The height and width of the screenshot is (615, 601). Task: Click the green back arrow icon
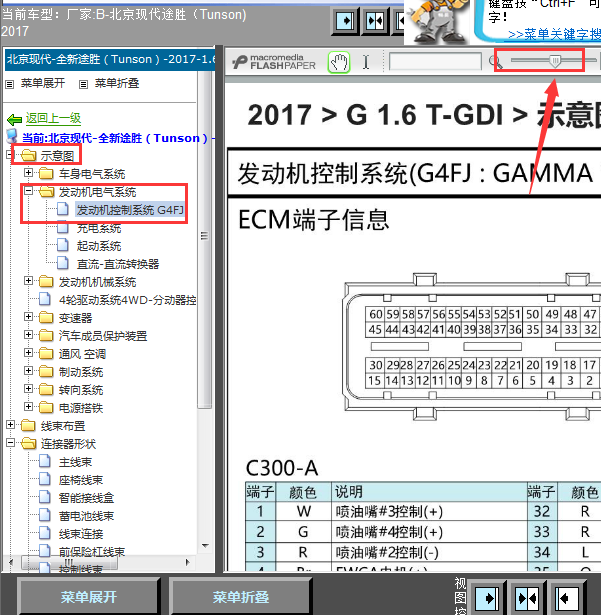pos(14,119)
